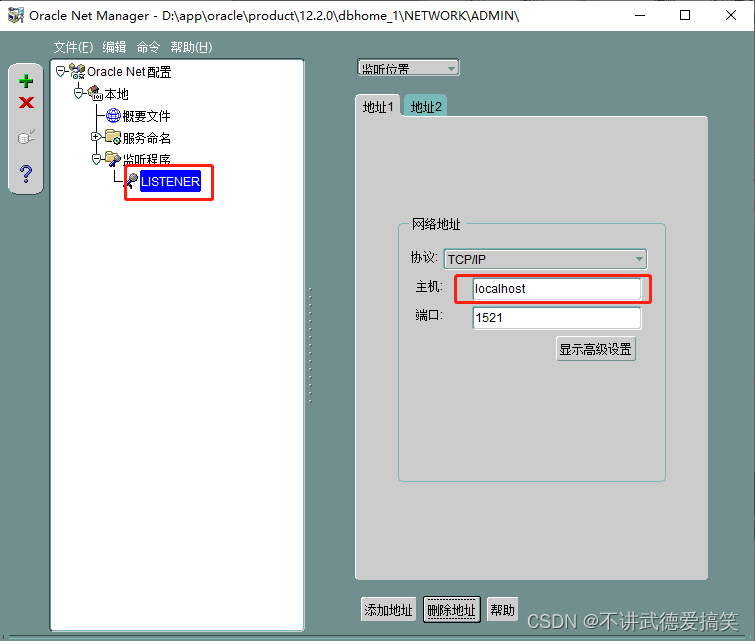This screenshot has height=641, width=755.
Task: Click the LISTENER microphone icon
Action: (131, 181)
